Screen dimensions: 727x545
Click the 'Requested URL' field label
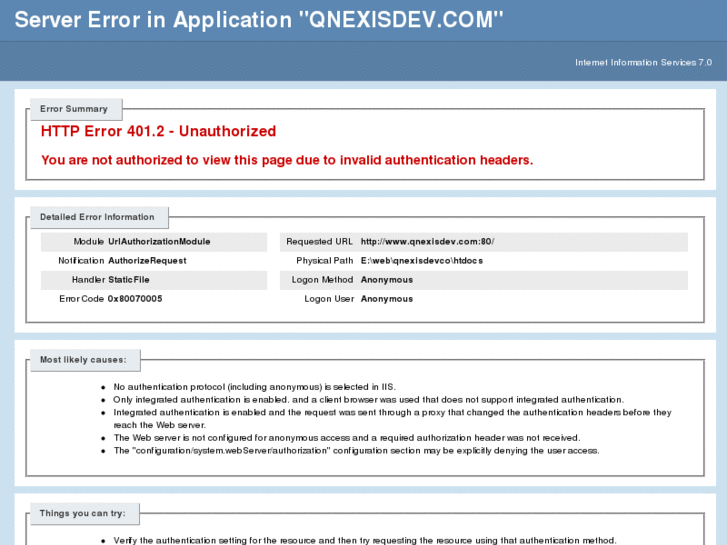tap(319, 242)
